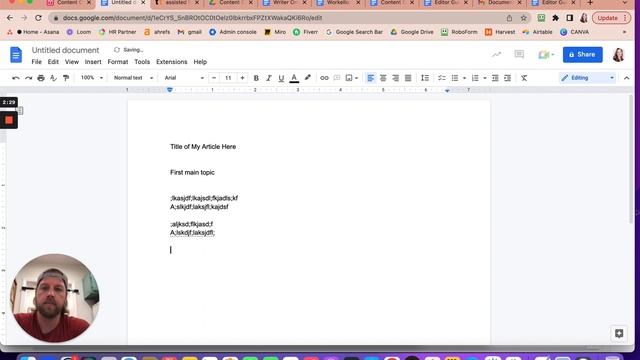Insert a bulleted list
640x360 pixels.
(455, 78)
